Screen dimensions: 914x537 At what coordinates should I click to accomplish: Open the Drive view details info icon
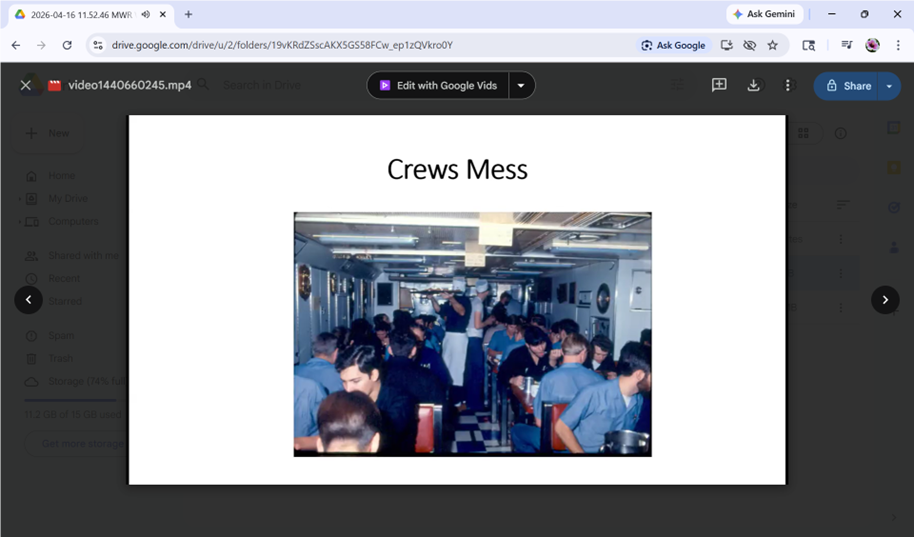840,133
